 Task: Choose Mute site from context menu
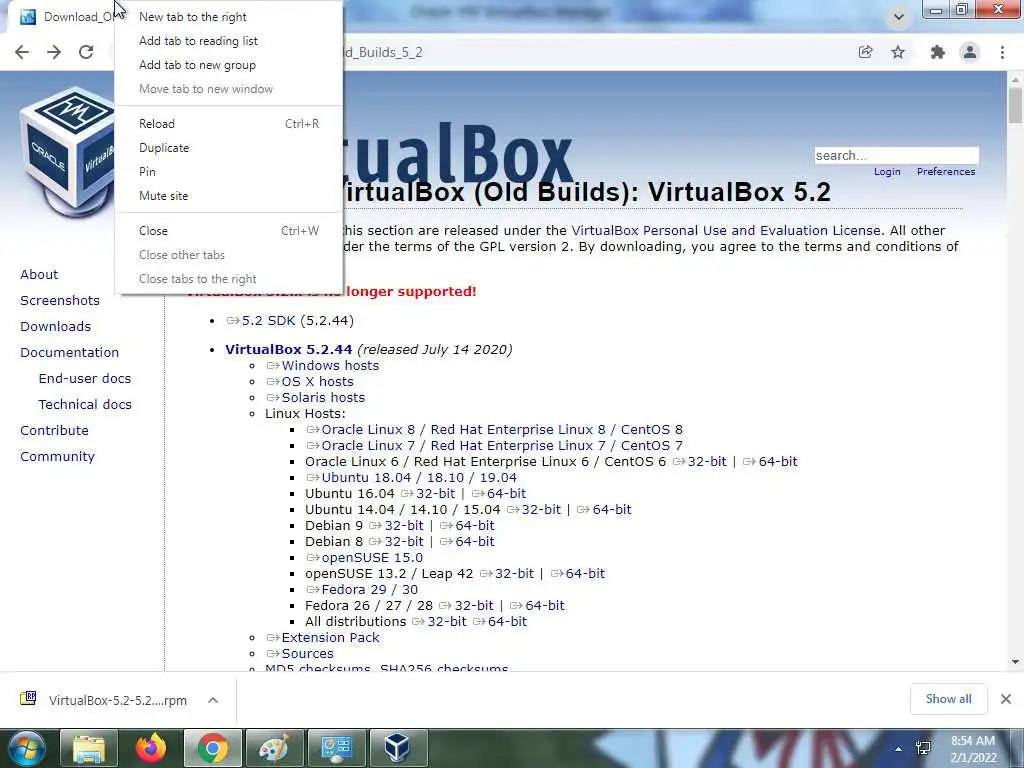[x=229, y=196]
